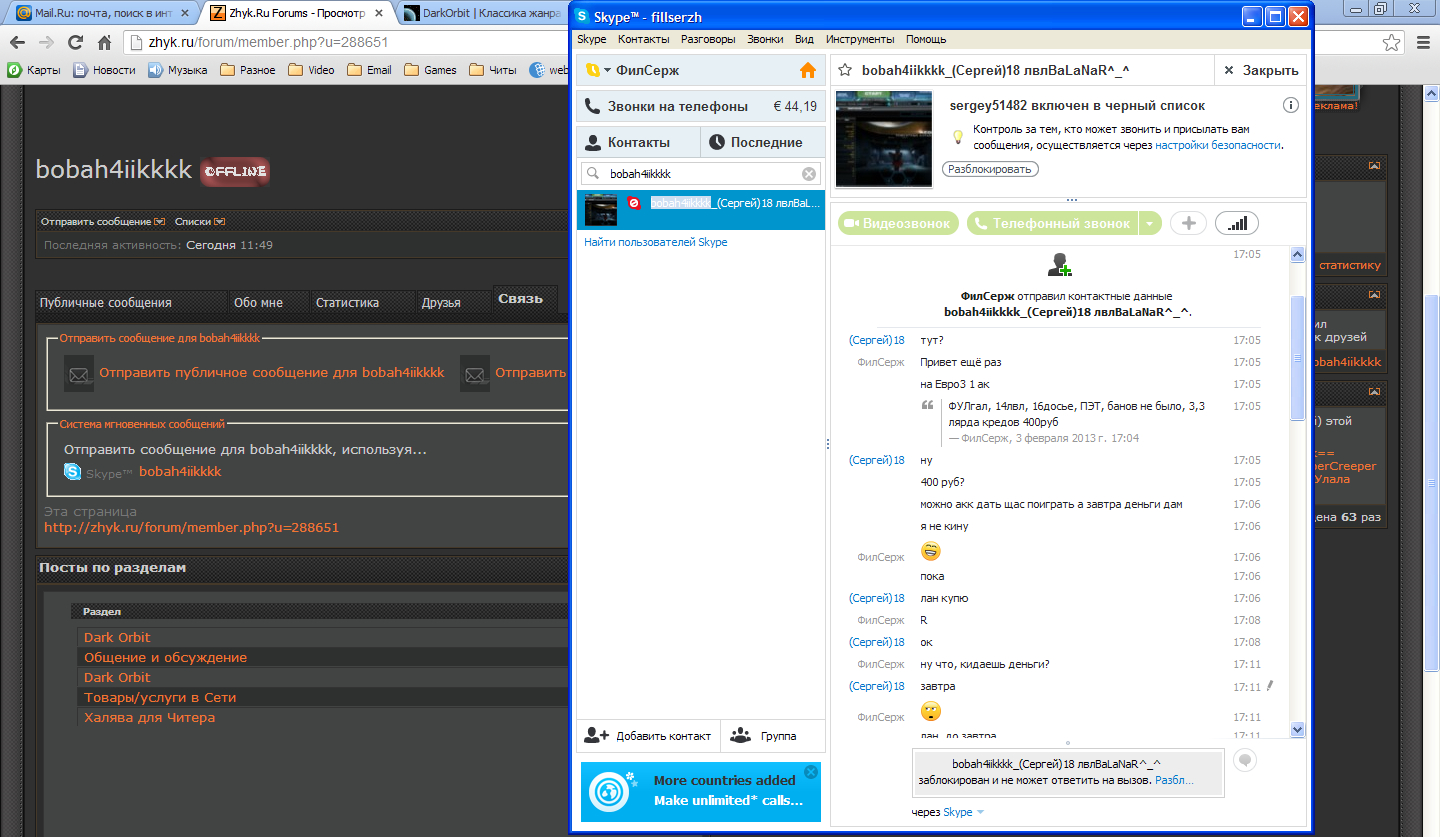Image resolution: width=1440 pixels, height=837 pixels.
Task: Click the Закрыть button in Skype header
Action: pyautogui.click(x=1262, y=70)
